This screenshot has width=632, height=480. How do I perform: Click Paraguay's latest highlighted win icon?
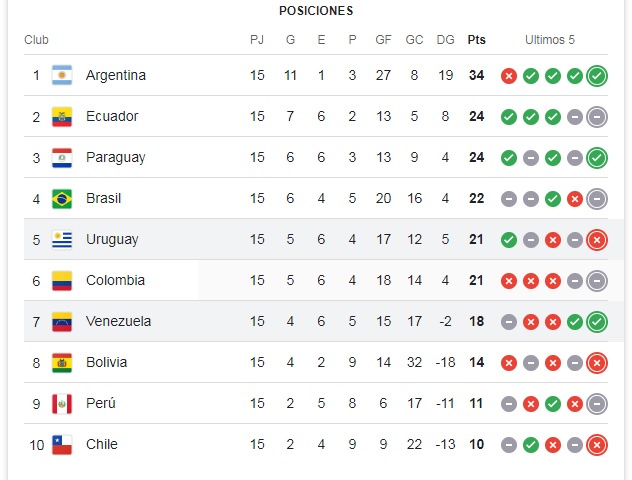(597, 158)
